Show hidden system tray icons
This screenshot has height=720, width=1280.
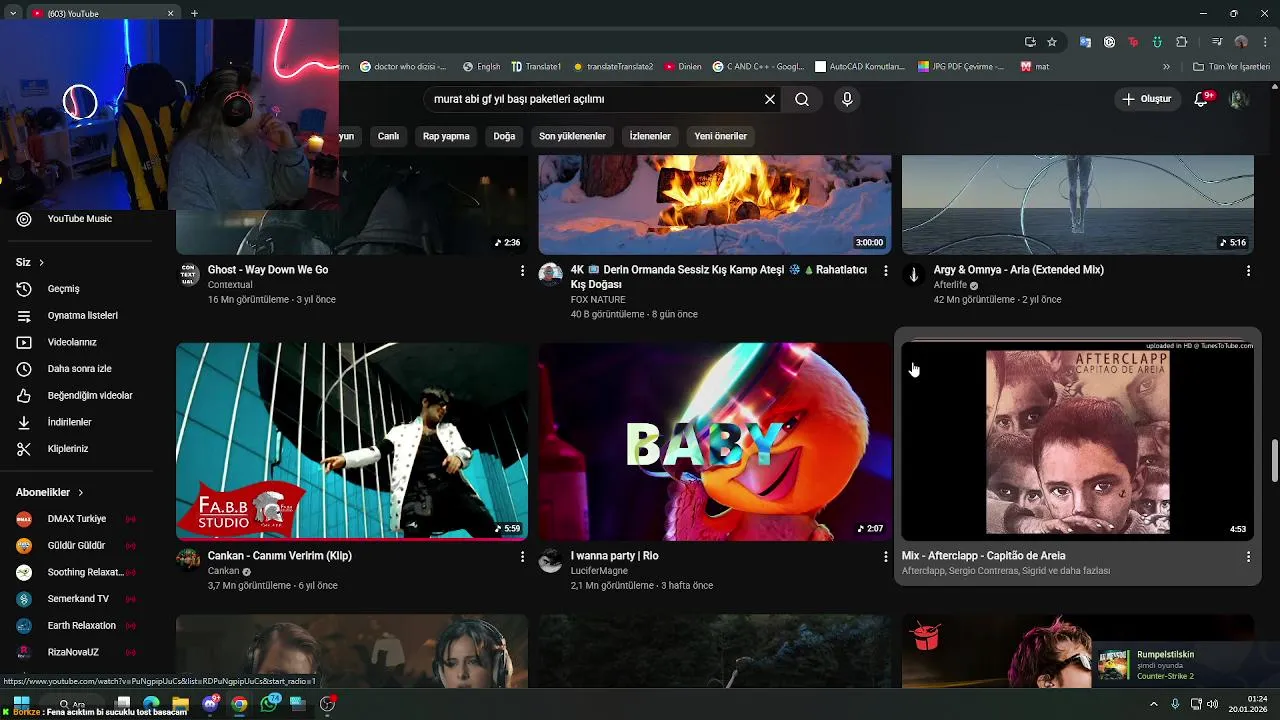1154,704
